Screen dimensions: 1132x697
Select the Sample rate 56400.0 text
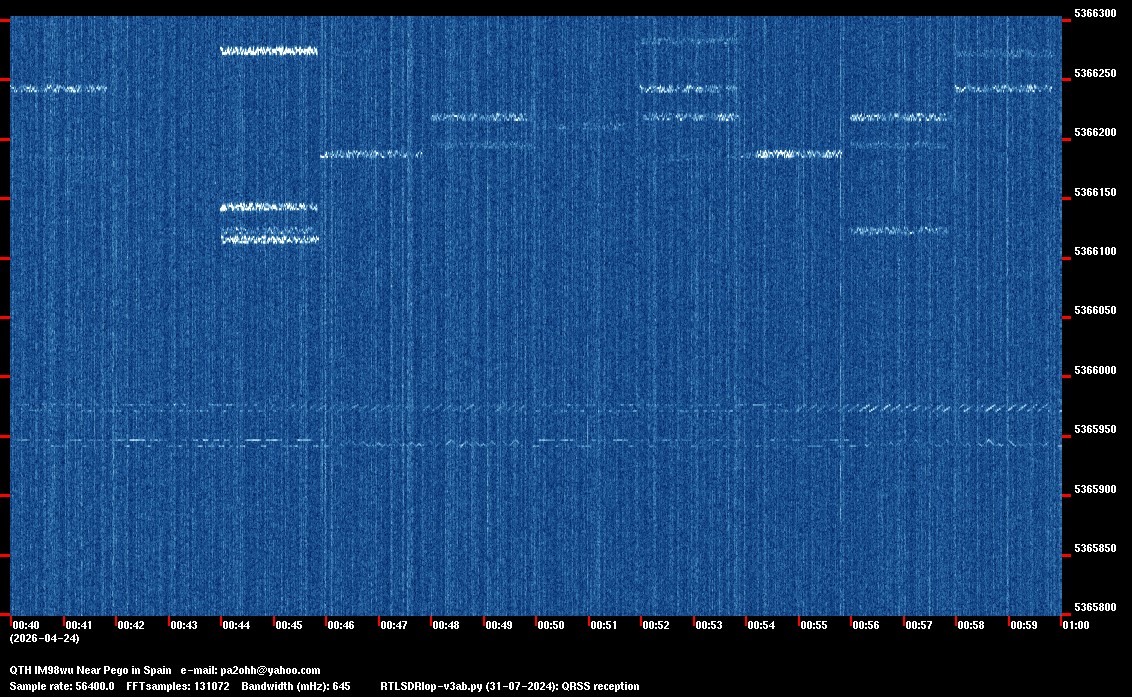[x=61, y=686]
